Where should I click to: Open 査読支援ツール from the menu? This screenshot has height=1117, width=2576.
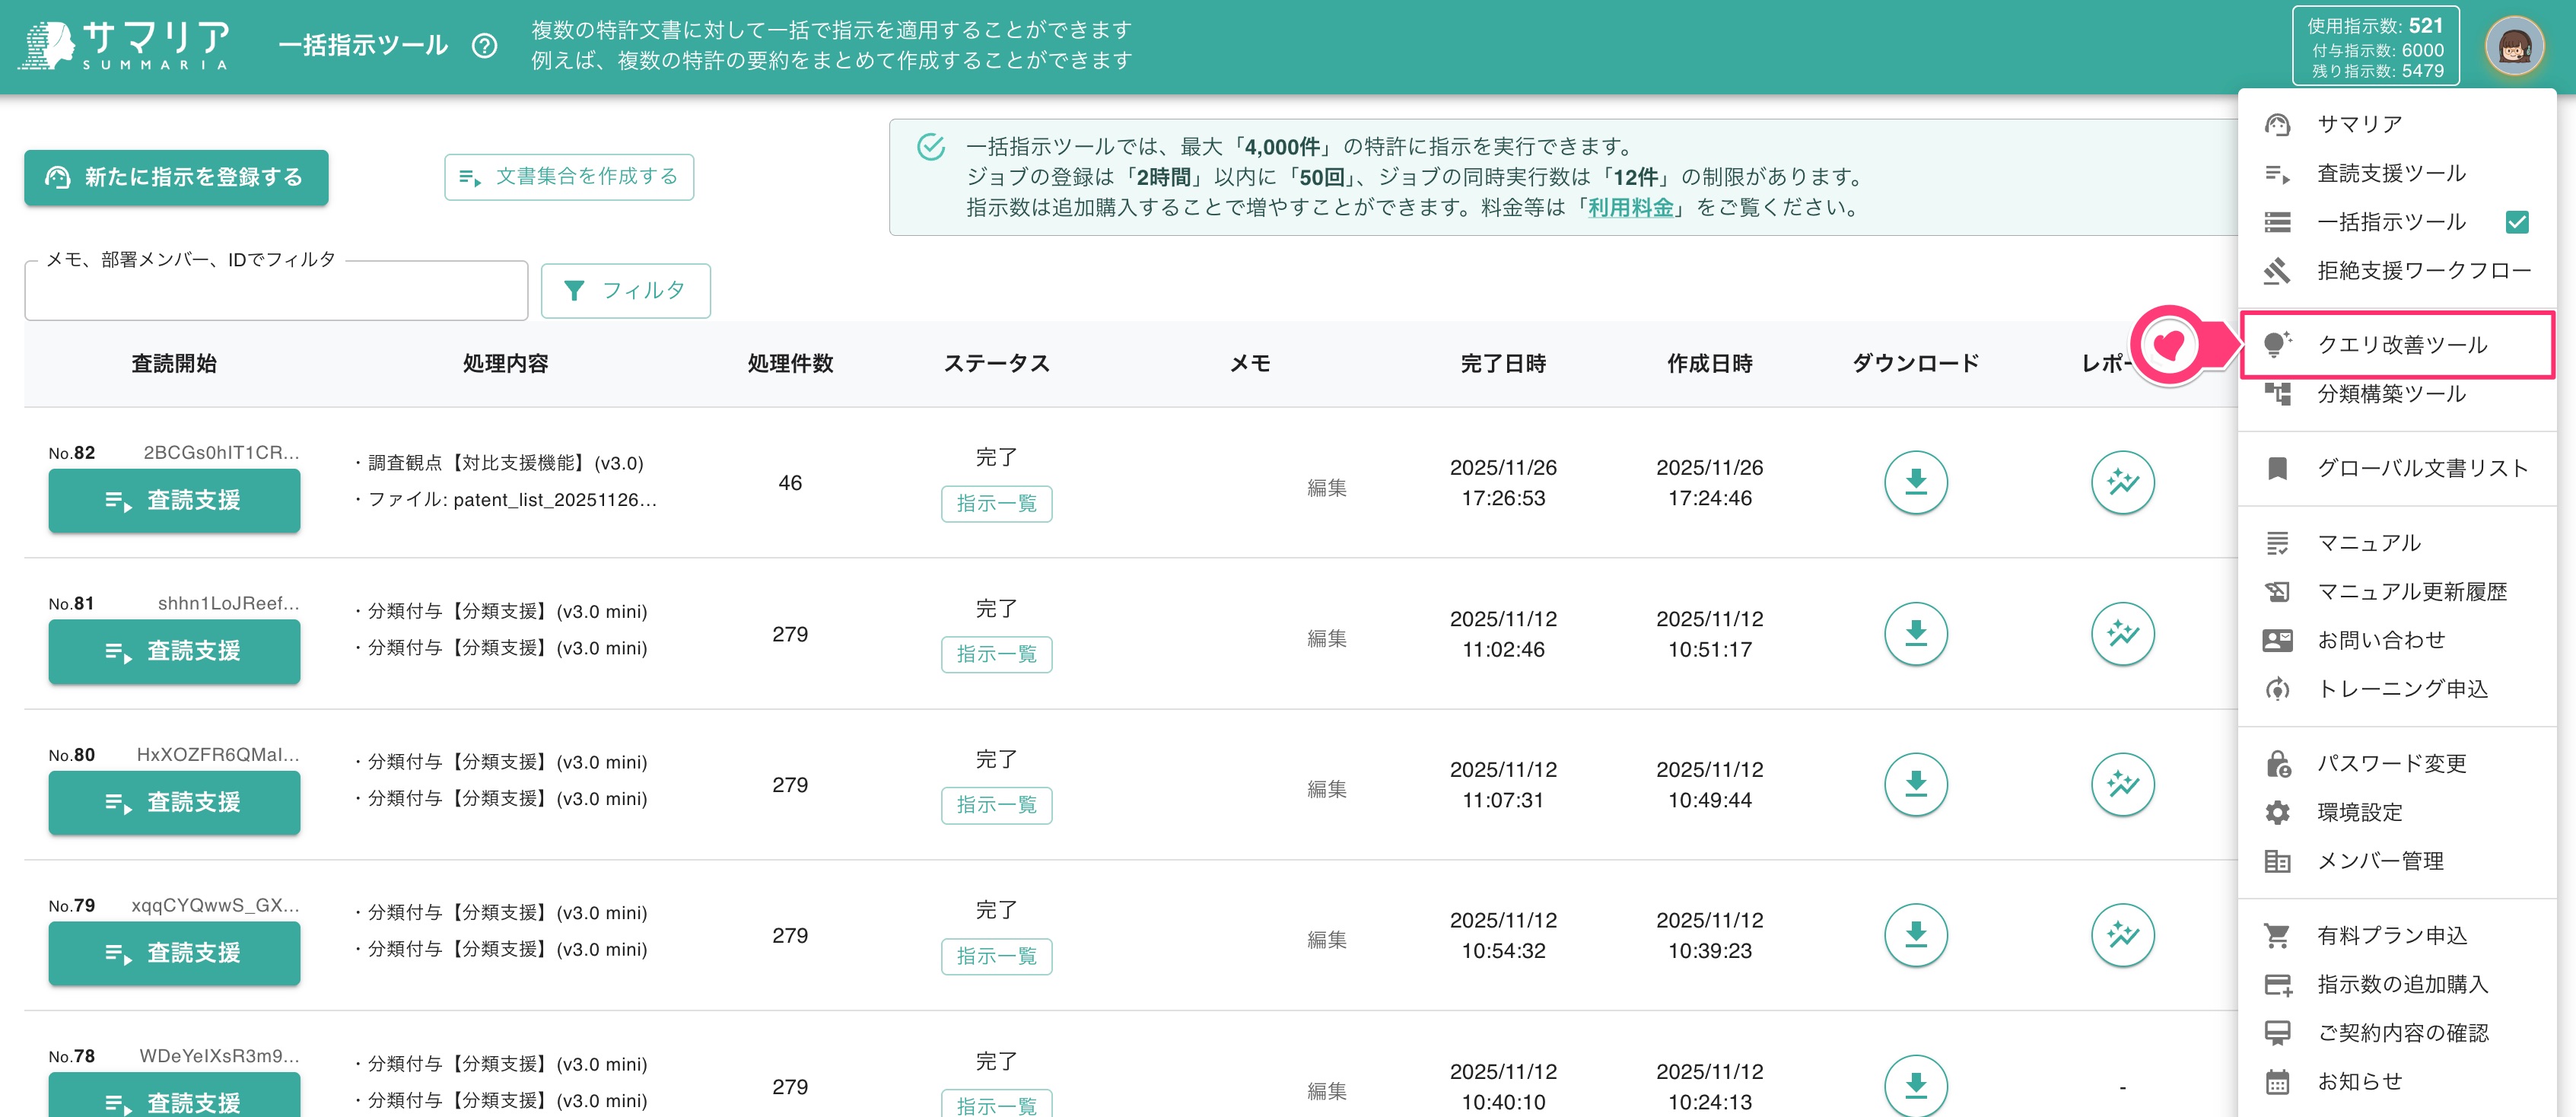(2397, 173)
